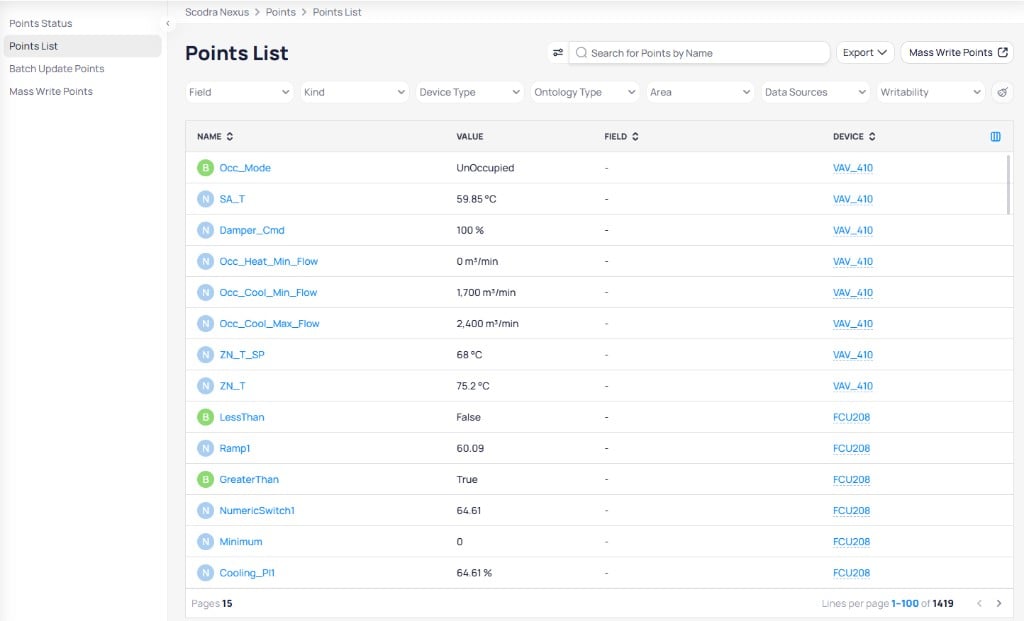
Task: Open the Ontology Type filter dropdown
Action: pos(584,92)
